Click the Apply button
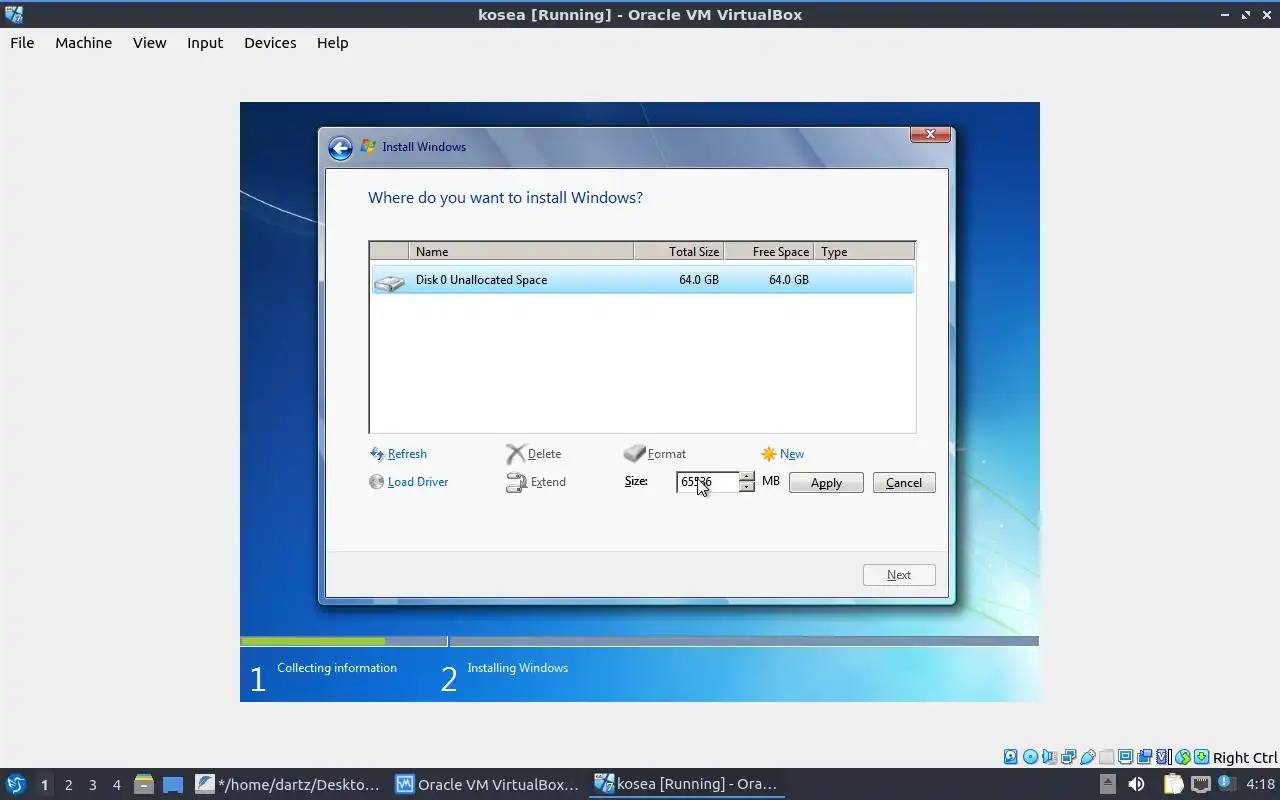This screenshot has height=800, width=1280. click(x=826, y=483)
